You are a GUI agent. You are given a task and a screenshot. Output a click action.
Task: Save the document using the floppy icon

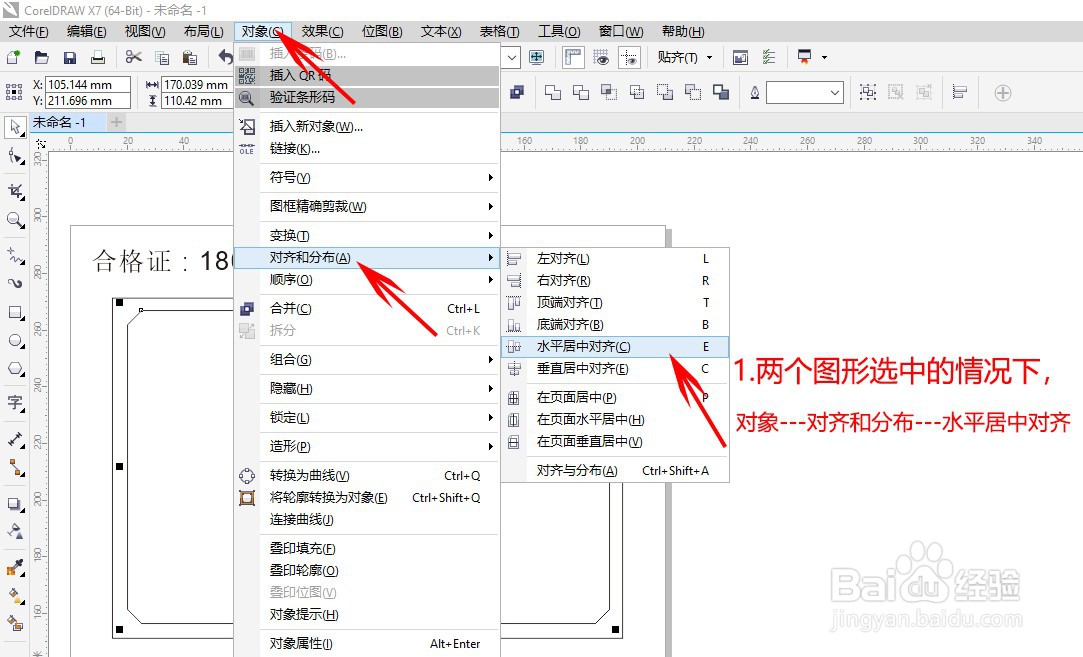pyautogui.click(x=70, y=57)
